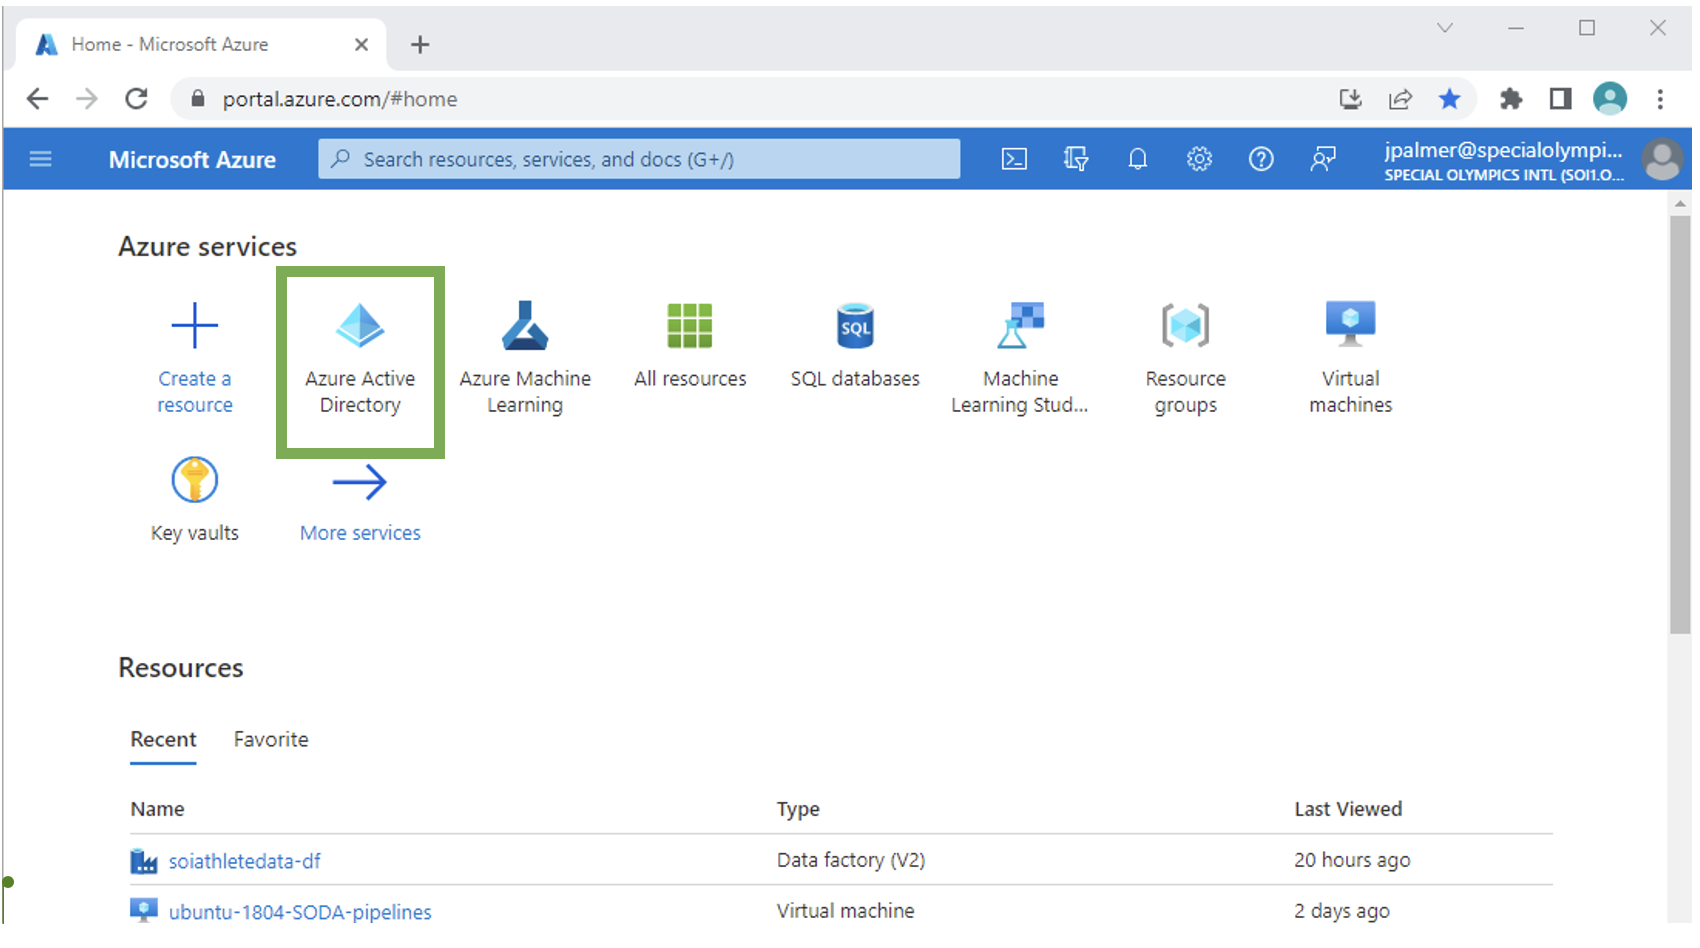Open the notifications bell
1700x948 pixels.
coord(1138,159)
